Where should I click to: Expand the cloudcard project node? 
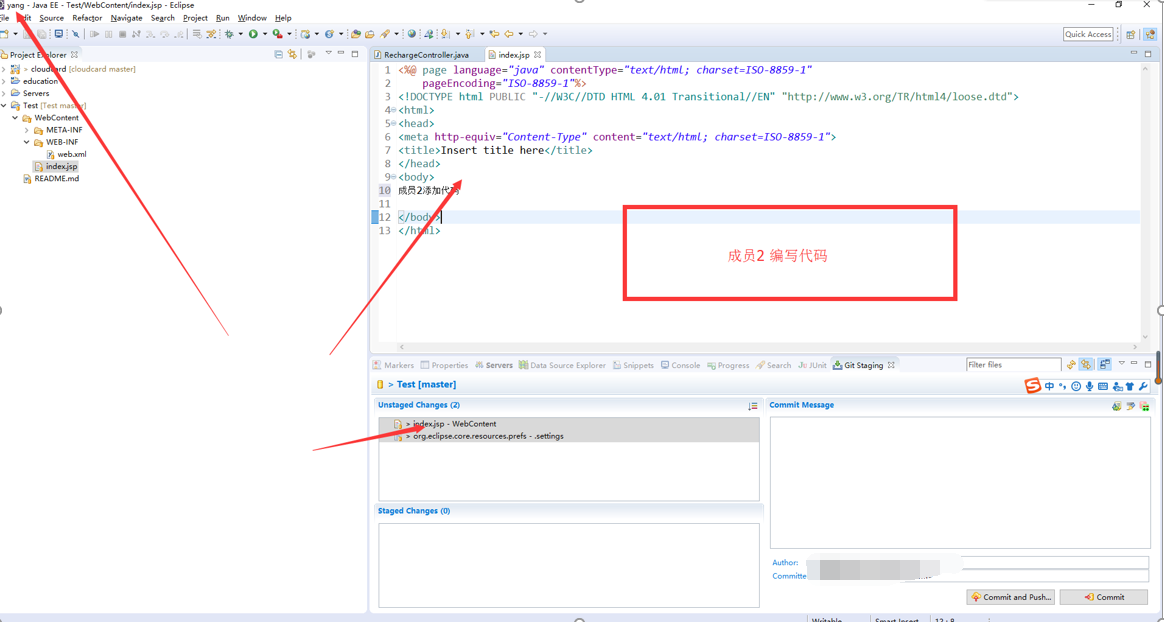4,69
